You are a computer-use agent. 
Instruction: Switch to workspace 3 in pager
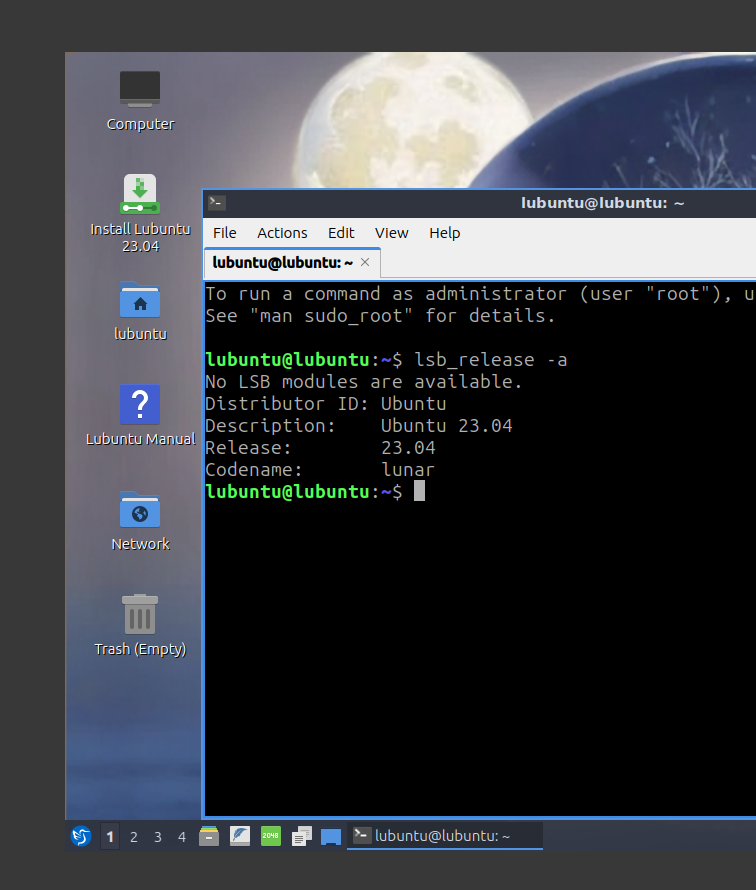pos(158,837)
